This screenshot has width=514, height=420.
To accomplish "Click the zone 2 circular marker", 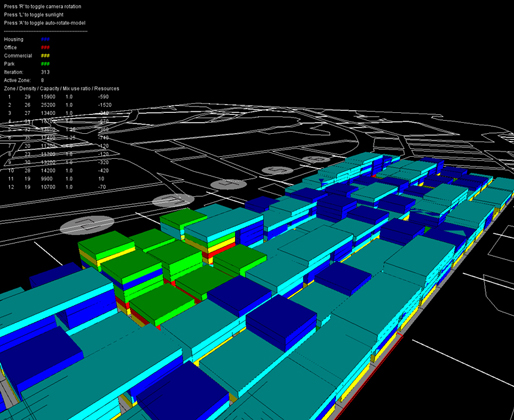I will pos(87,225).
